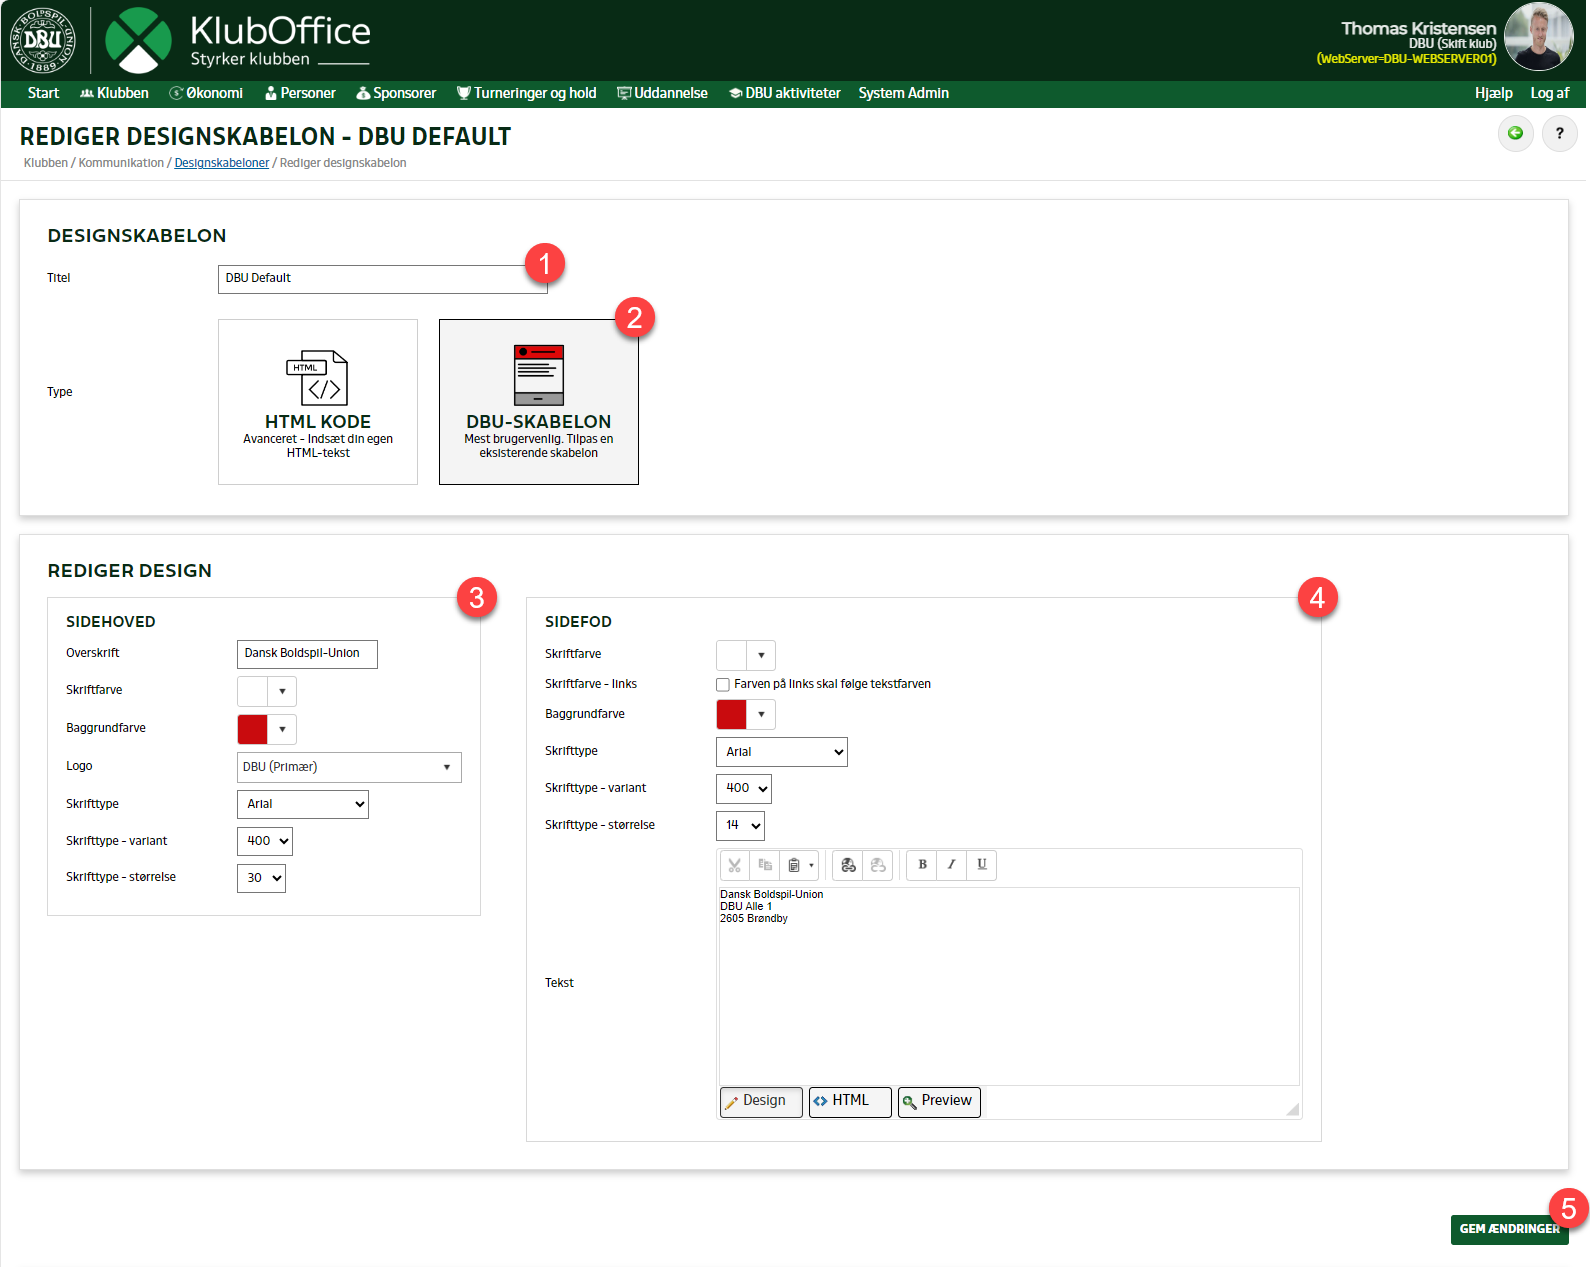Open Sidehoved font size 30 dropdown
The width and height of the screenshot is (1590, 1267).
pyautogui.click(x=261, y=878)
